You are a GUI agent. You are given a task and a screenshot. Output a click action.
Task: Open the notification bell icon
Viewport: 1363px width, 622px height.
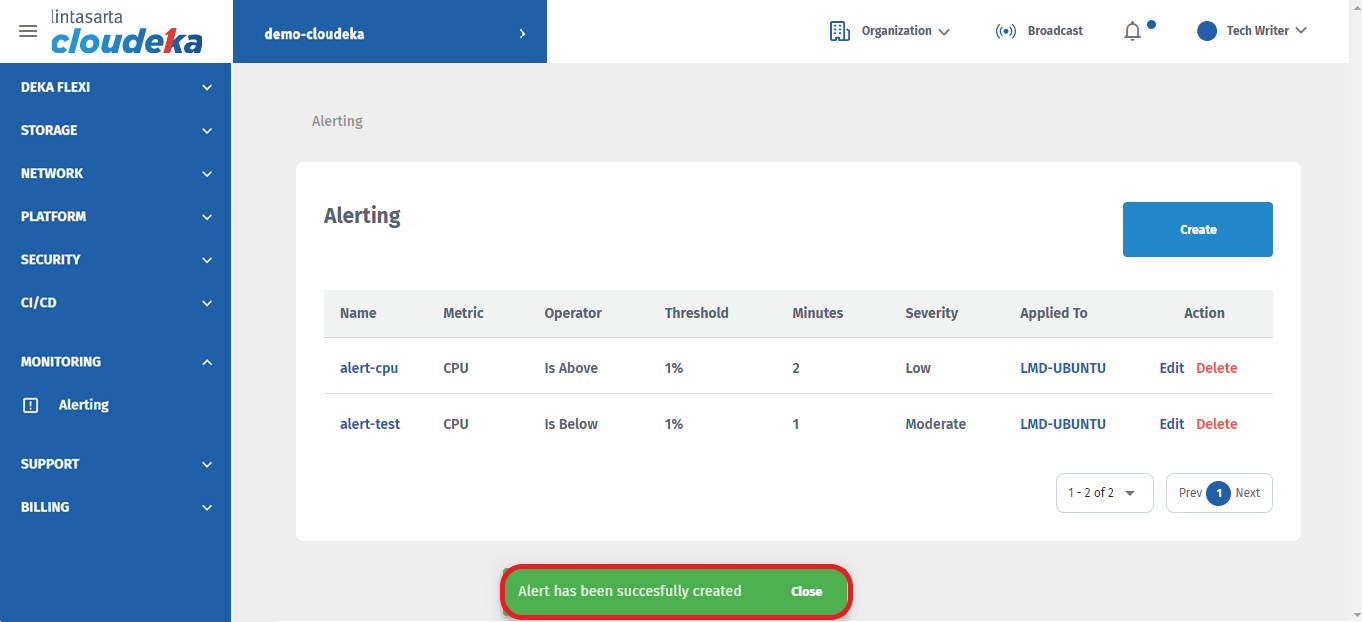pos(1132,31)
